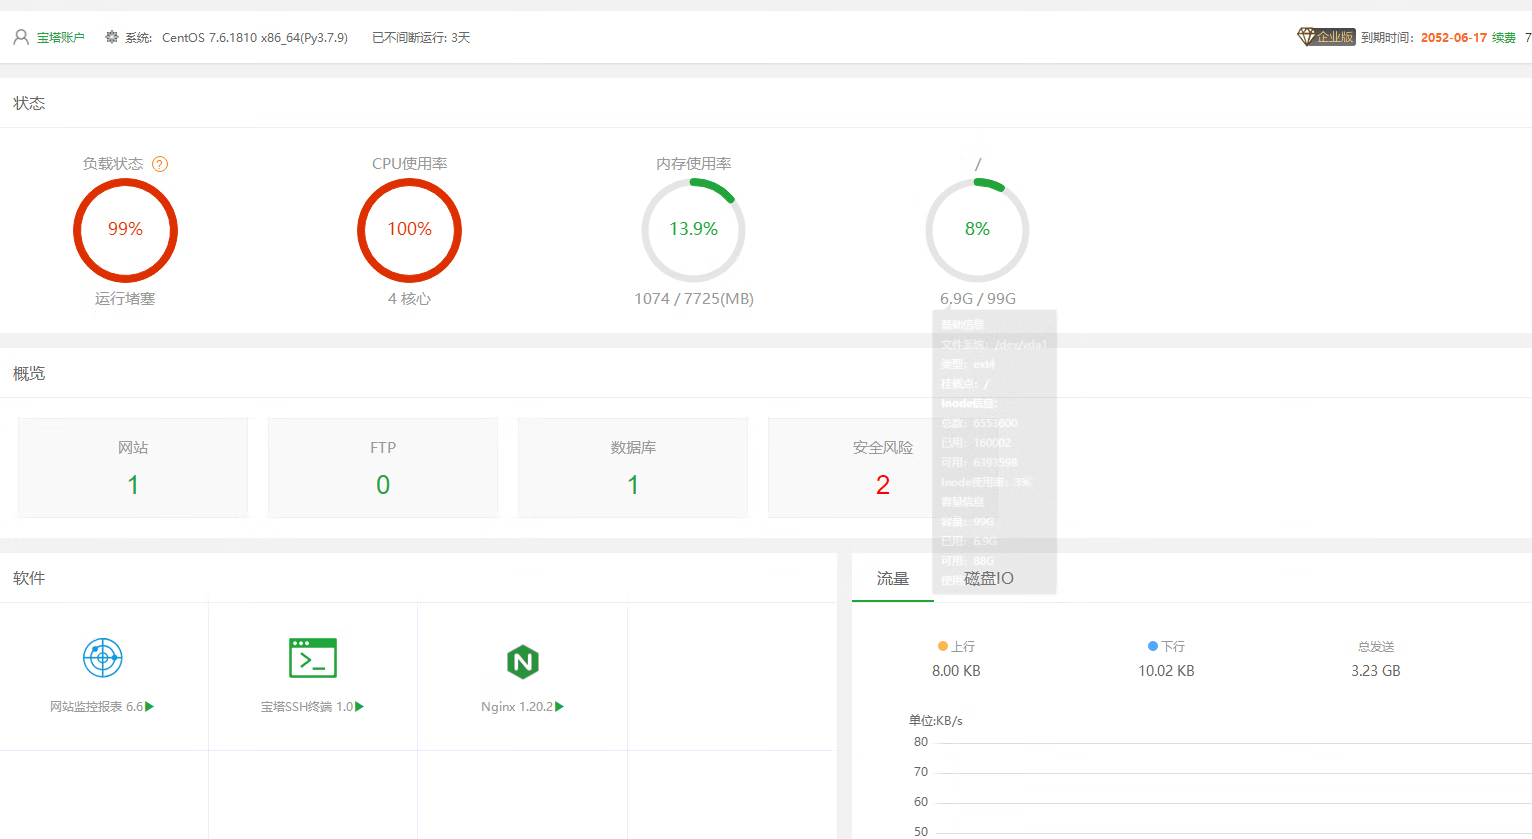
Task: Select the CentOS 7.6.1810 system version text
Action: (x=255, y=37)
